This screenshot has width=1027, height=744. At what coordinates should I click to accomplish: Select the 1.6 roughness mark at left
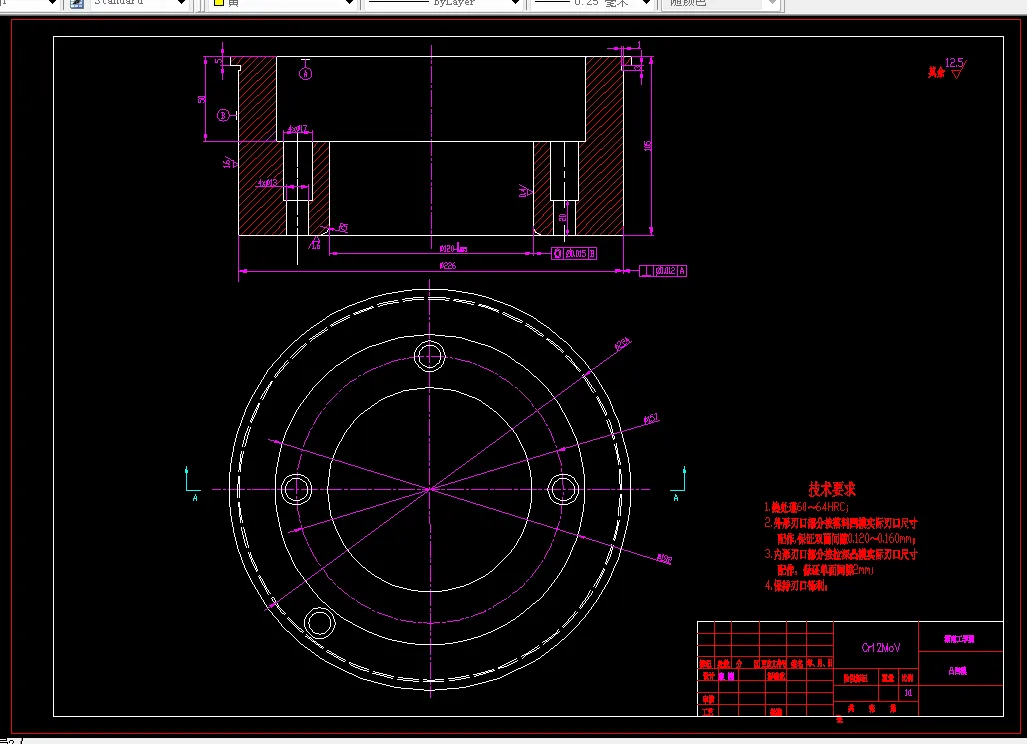tap(229, 162)
